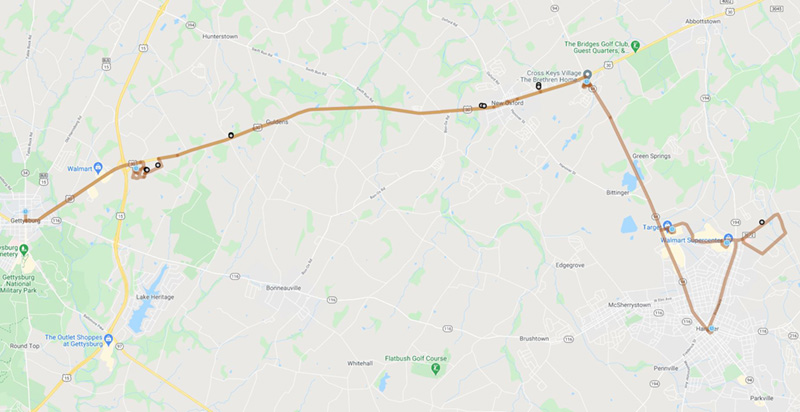Click the black route marker near Guldens
The width and height of the screenshot is (800, 412).
[231, 135]
